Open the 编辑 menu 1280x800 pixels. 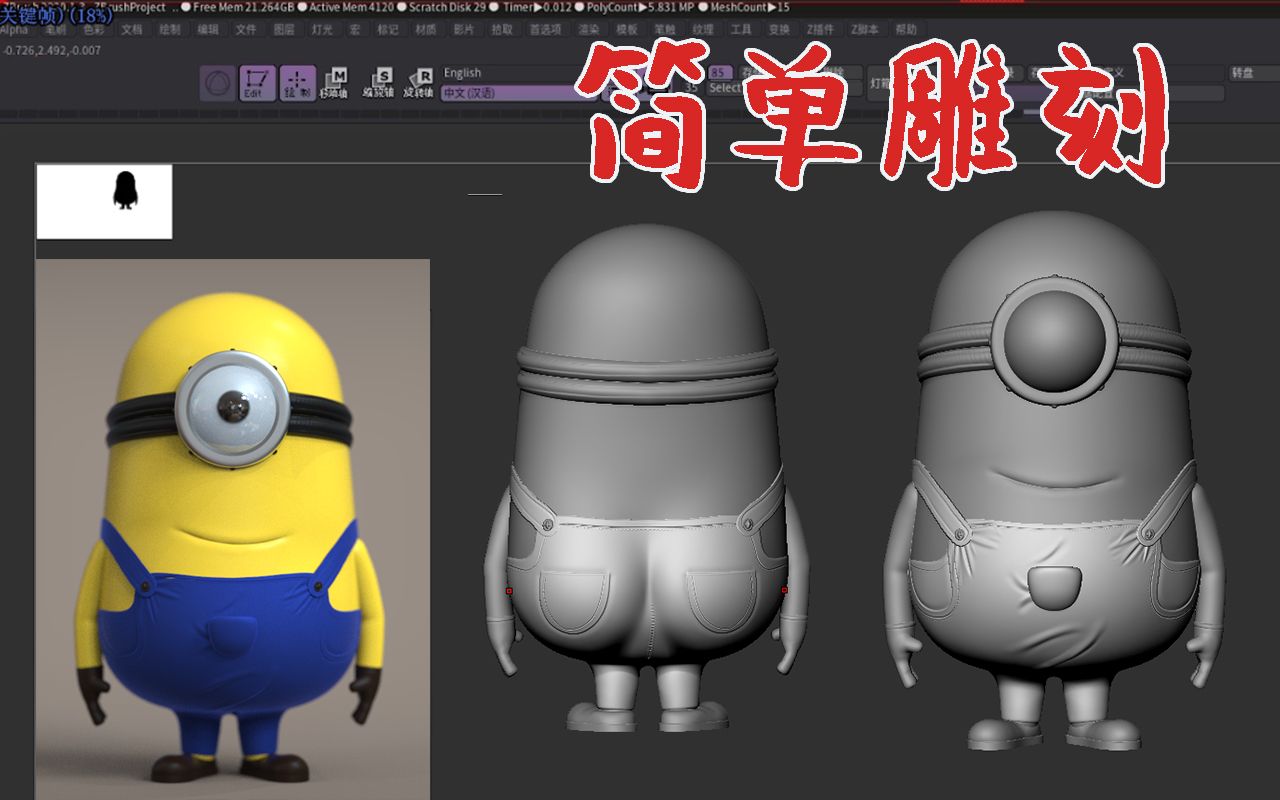pyautogui.click(x=208, y=30)
